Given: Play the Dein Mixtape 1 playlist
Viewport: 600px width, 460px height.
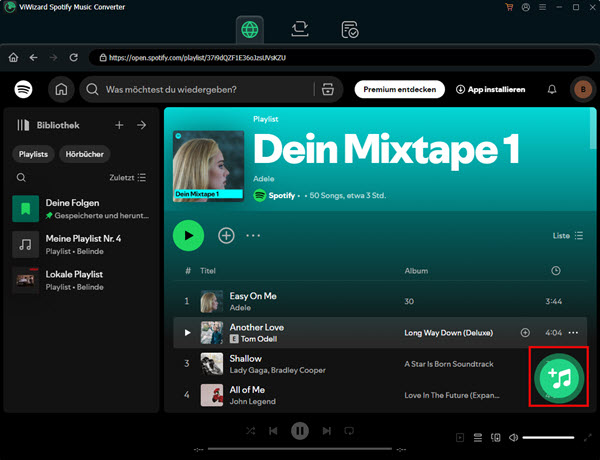Looking at the screenshot, I should 188,235.
